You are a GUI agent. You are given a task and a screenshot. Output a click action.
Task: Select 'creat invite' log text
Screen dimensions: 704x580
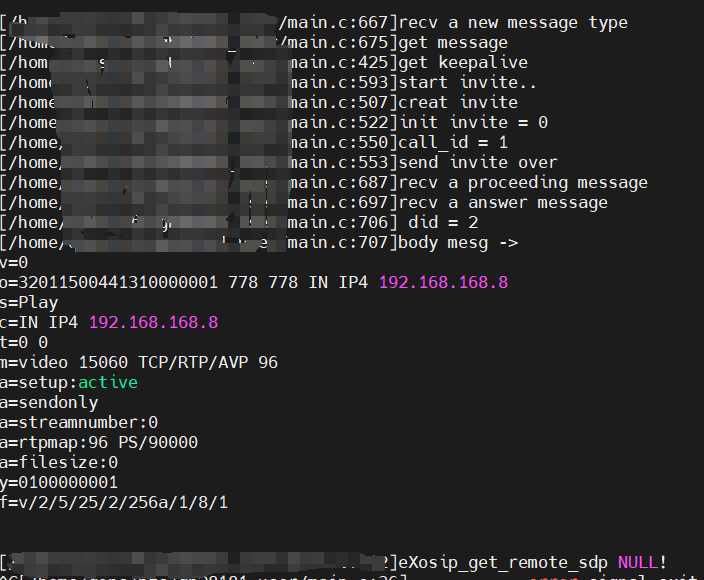458,102
